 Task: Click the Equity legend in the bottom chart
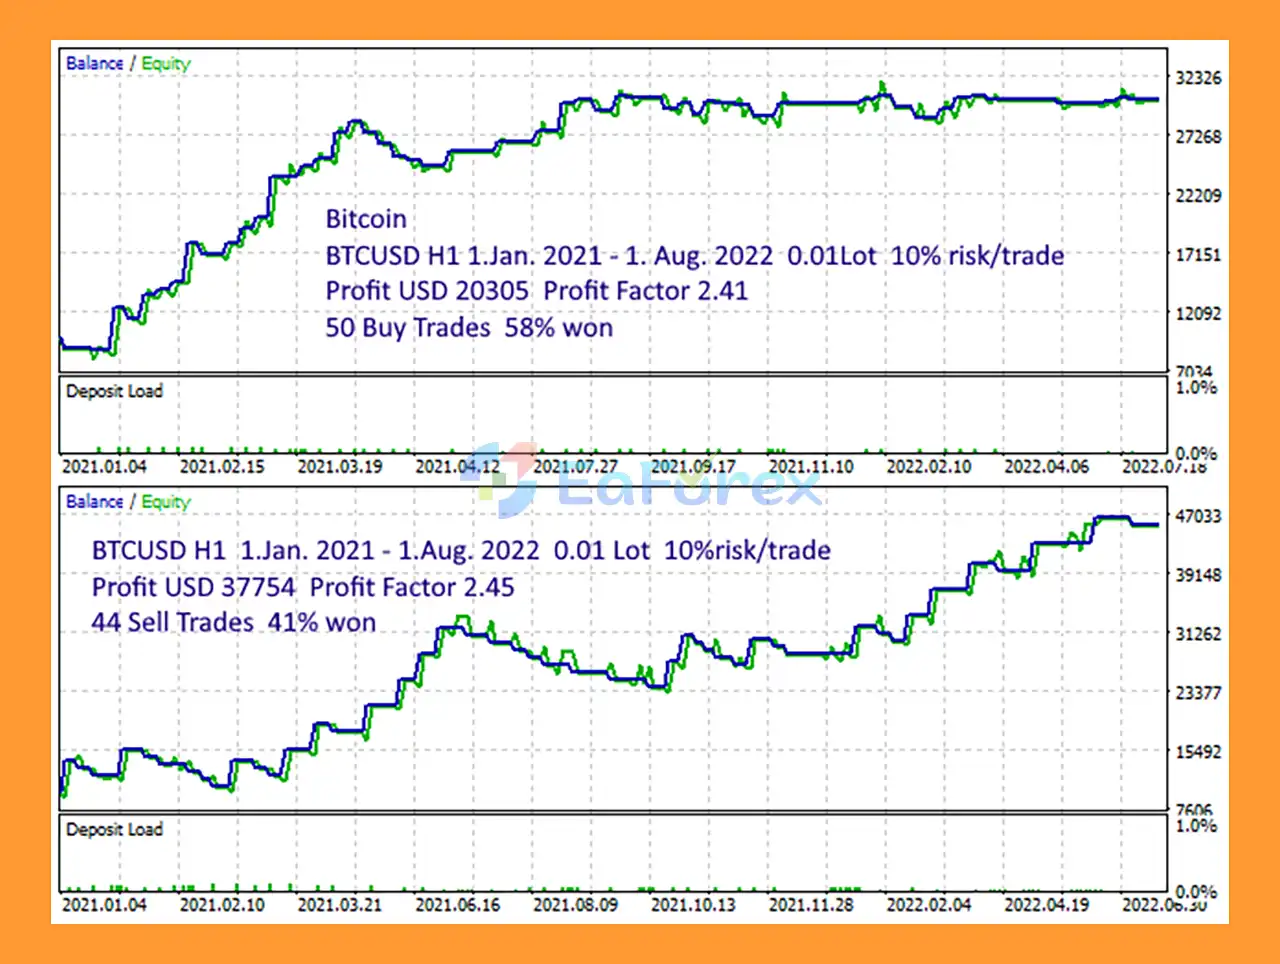point(166,502)
